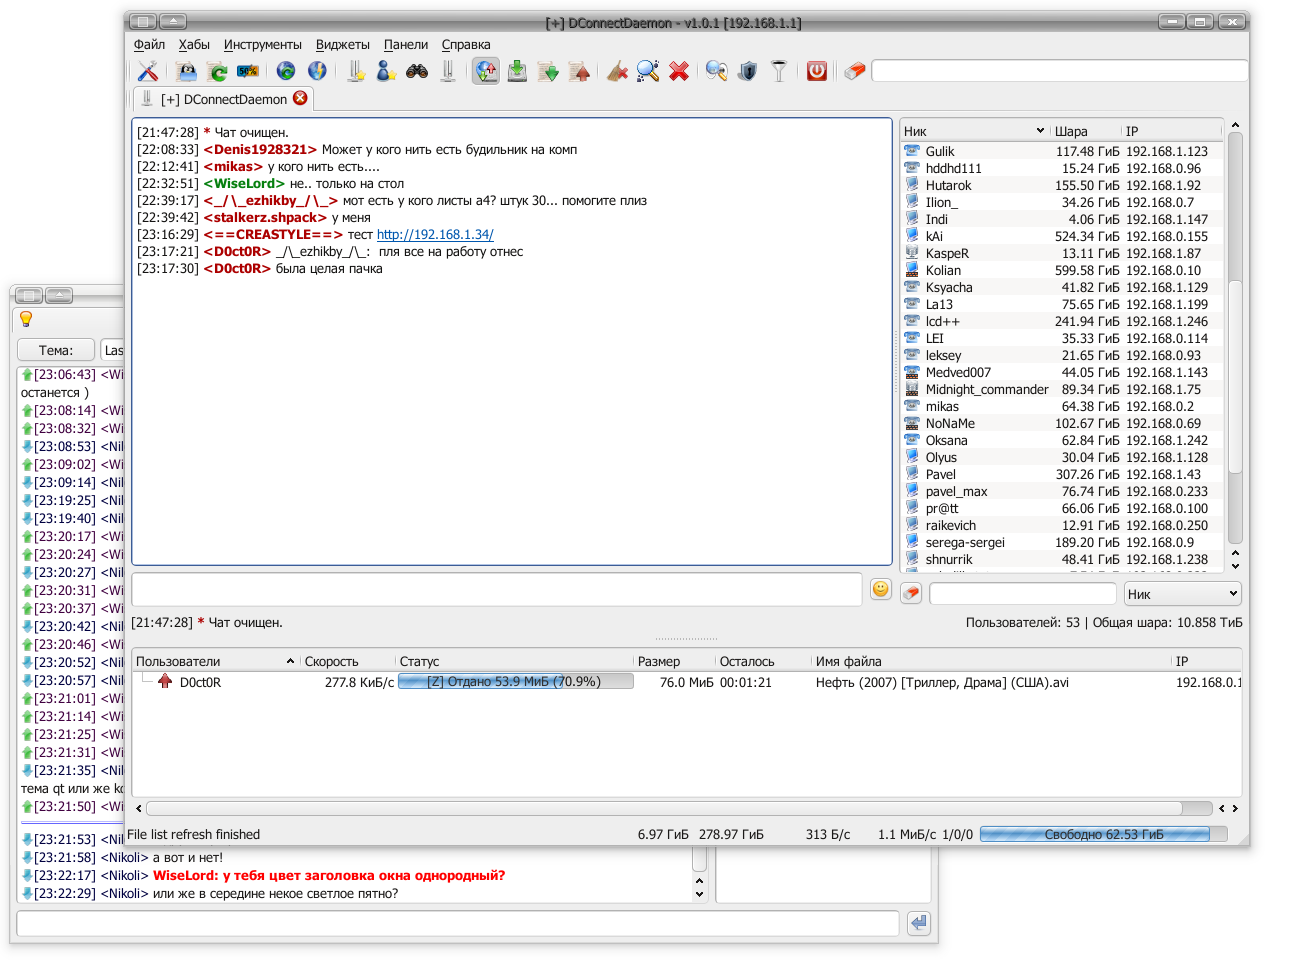Click the magnifier find-in-chat icon
The height and width of the screenshot is (972, 1304).
(x=648, y=71)
